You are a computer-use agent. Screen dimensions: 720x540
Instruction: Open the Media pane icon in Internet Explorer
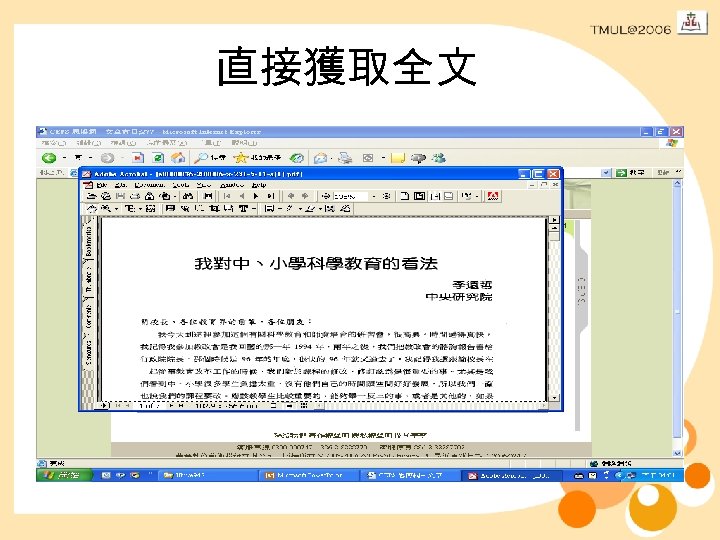point(297,158)
